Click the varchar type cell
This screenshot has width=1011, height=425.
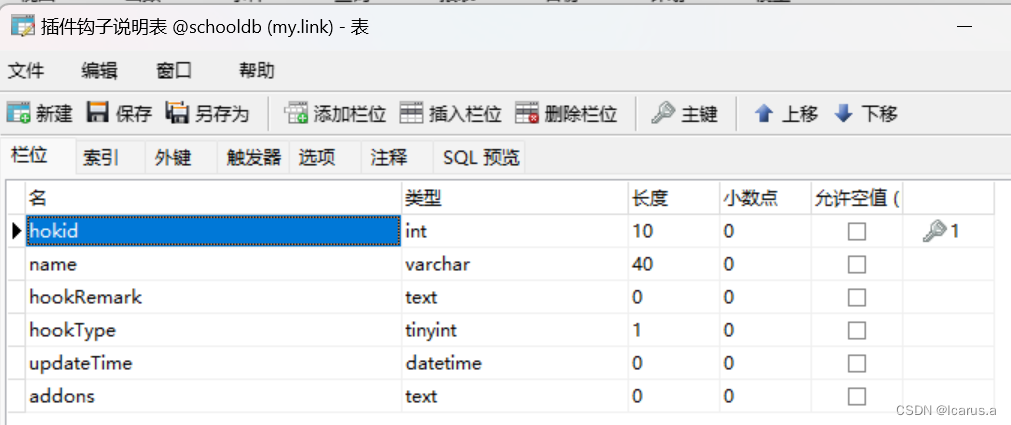pos(515,264)
